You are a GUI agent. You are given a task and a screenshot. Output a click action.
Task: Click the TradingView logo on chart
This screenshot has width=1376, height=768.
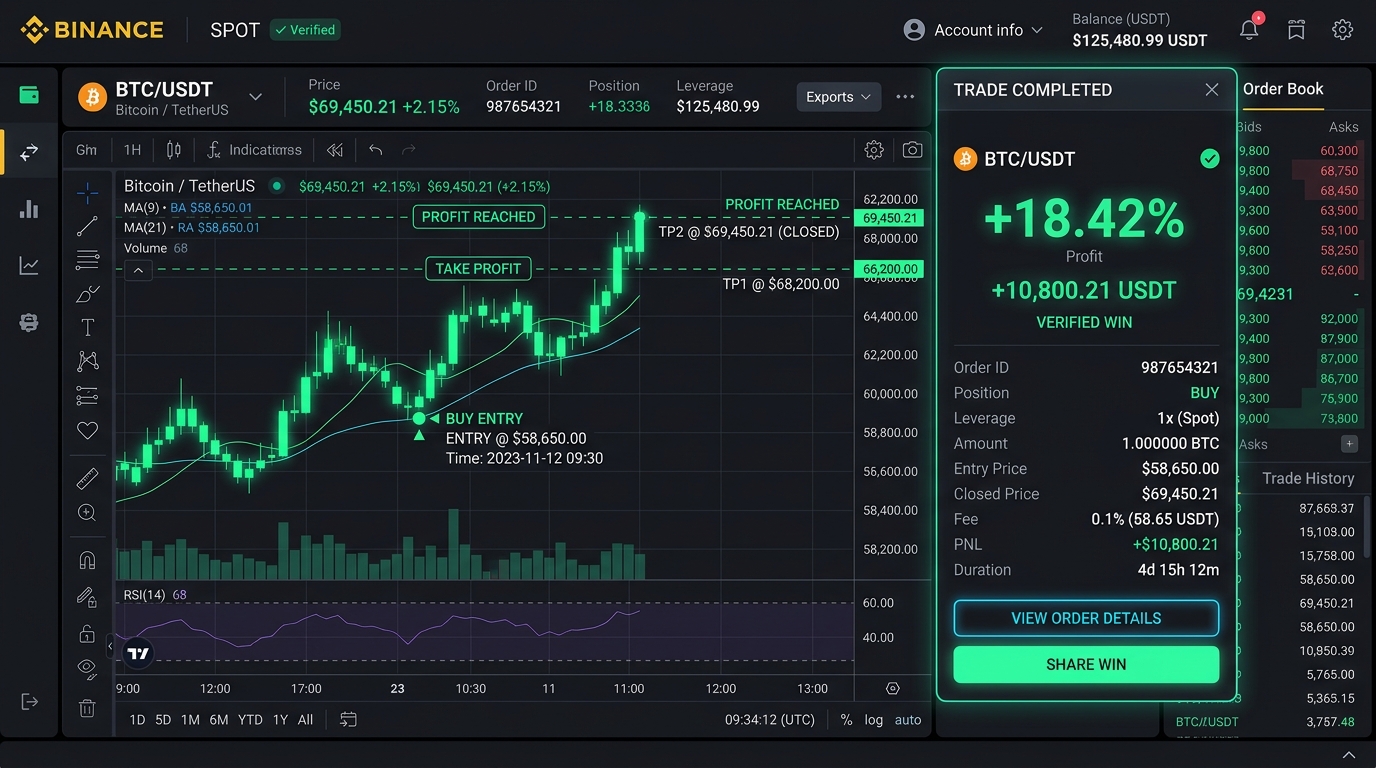tap(138, 654)
